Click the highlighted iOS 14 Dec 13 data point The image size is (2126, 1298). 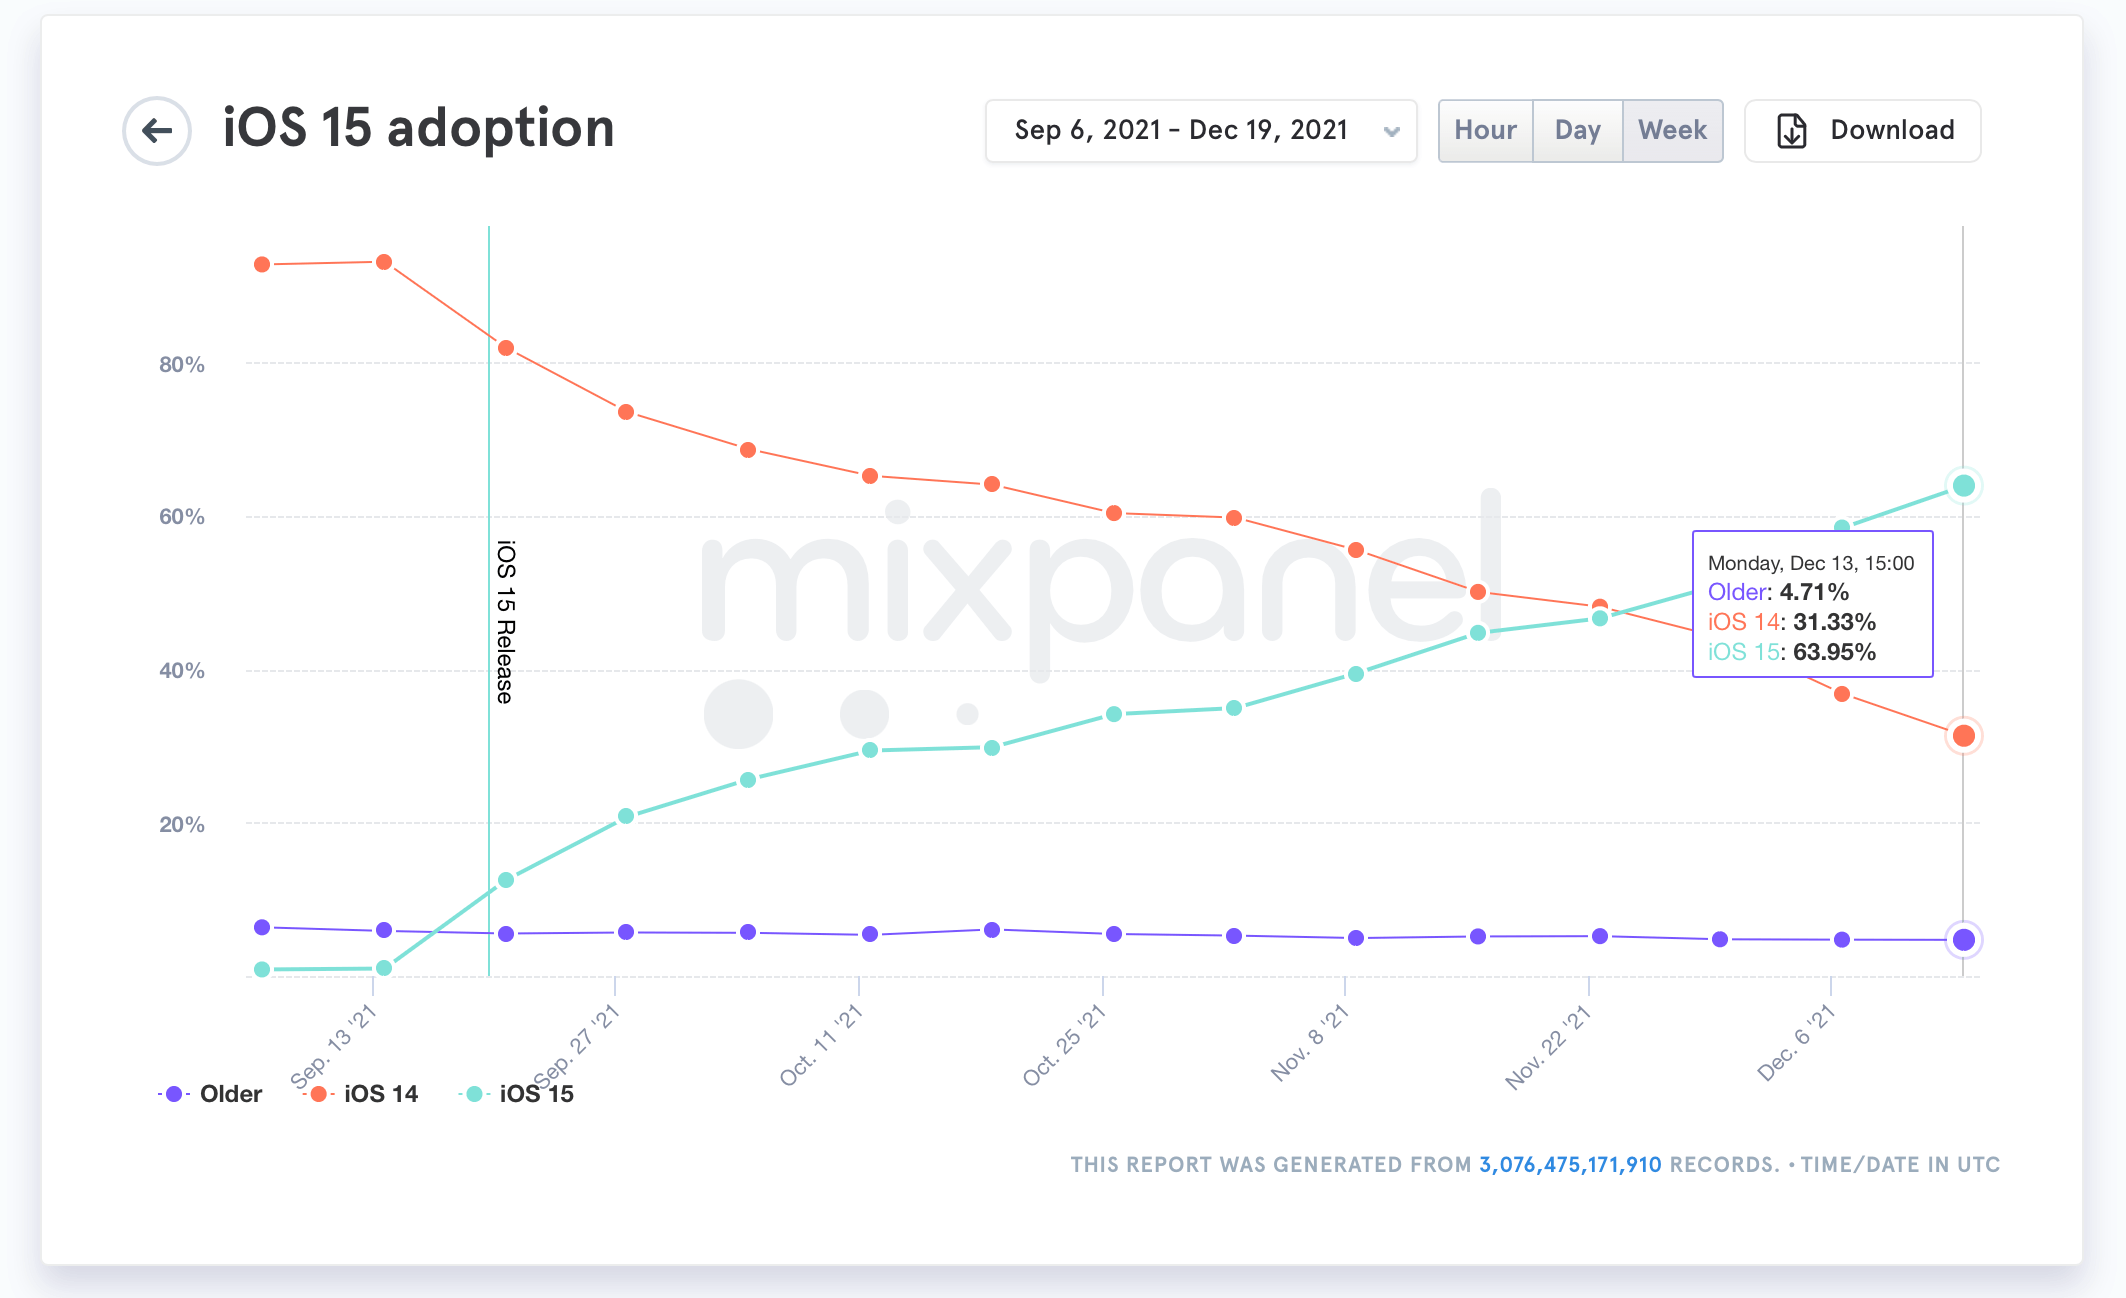(1963, 736)
